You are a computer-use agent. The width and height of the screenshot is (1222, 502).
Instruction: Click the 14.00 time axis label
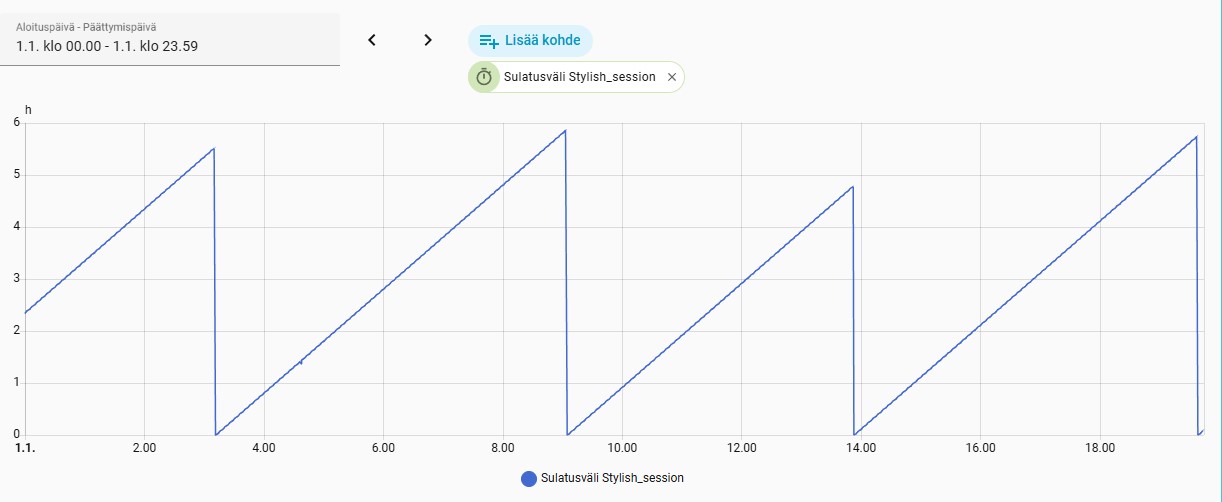(861, 448)
